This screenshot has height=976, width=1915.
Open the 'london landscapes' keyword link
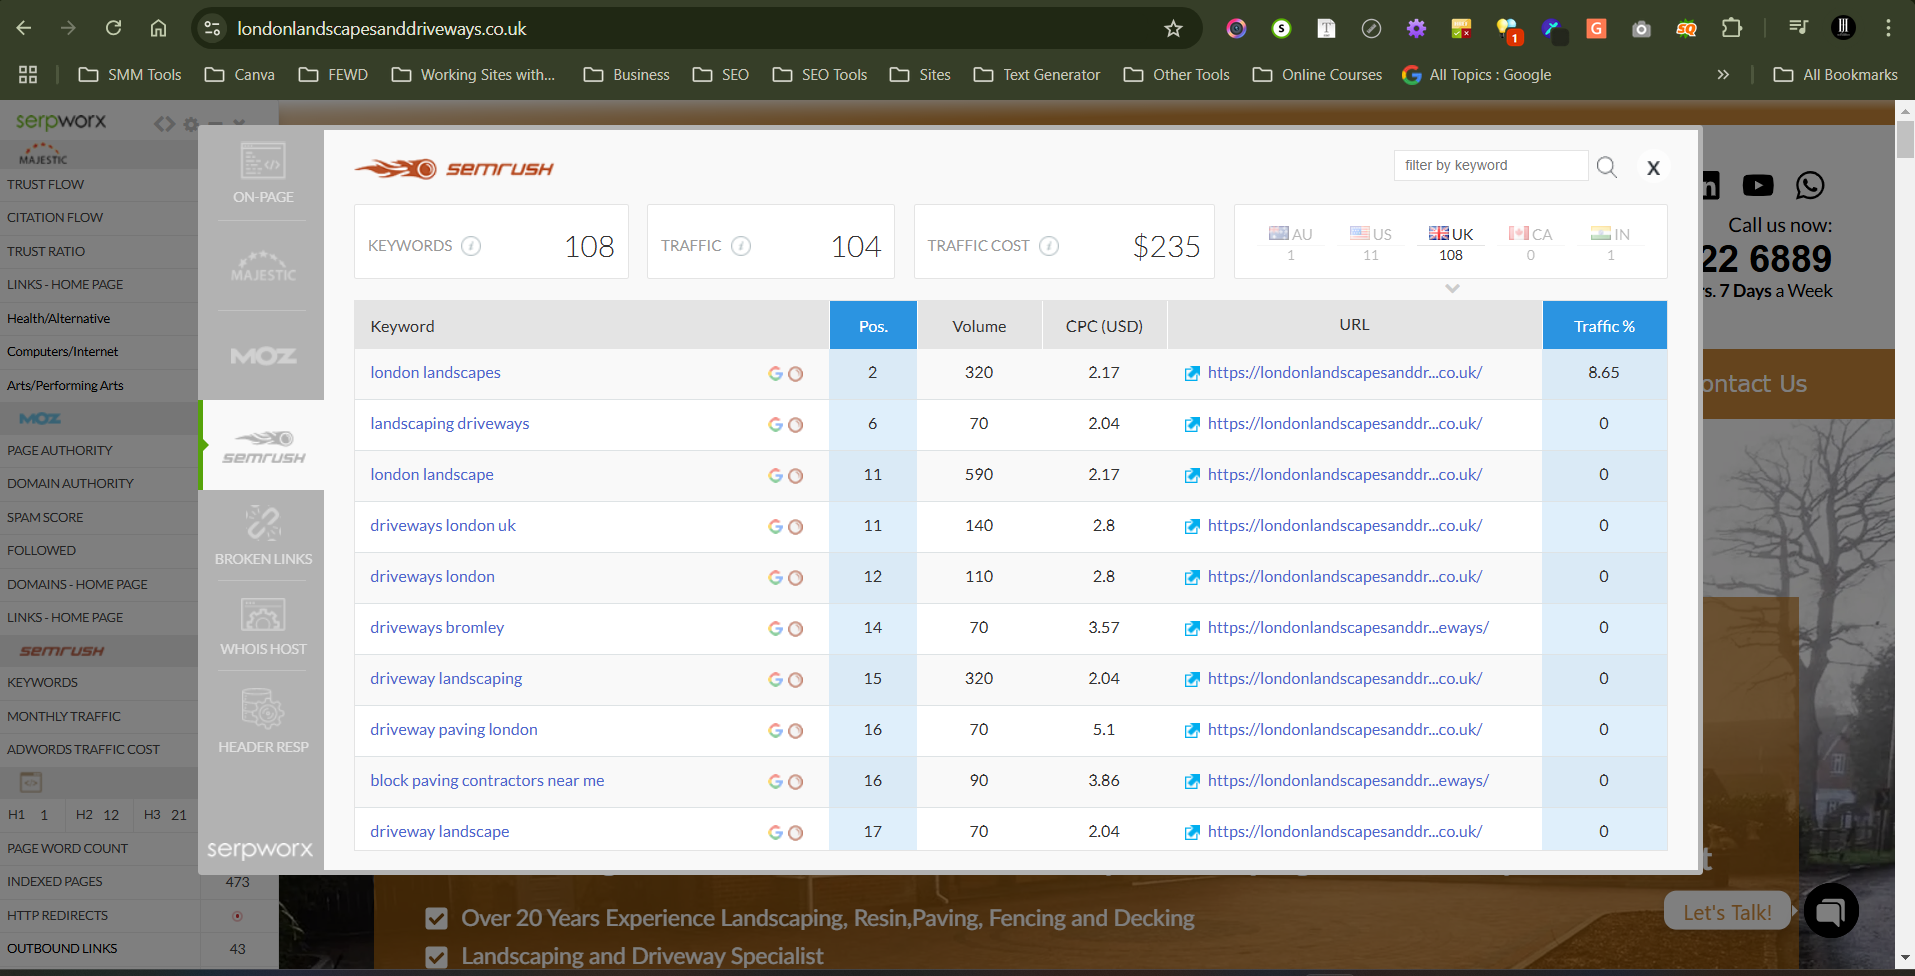(x=435, y=372)
